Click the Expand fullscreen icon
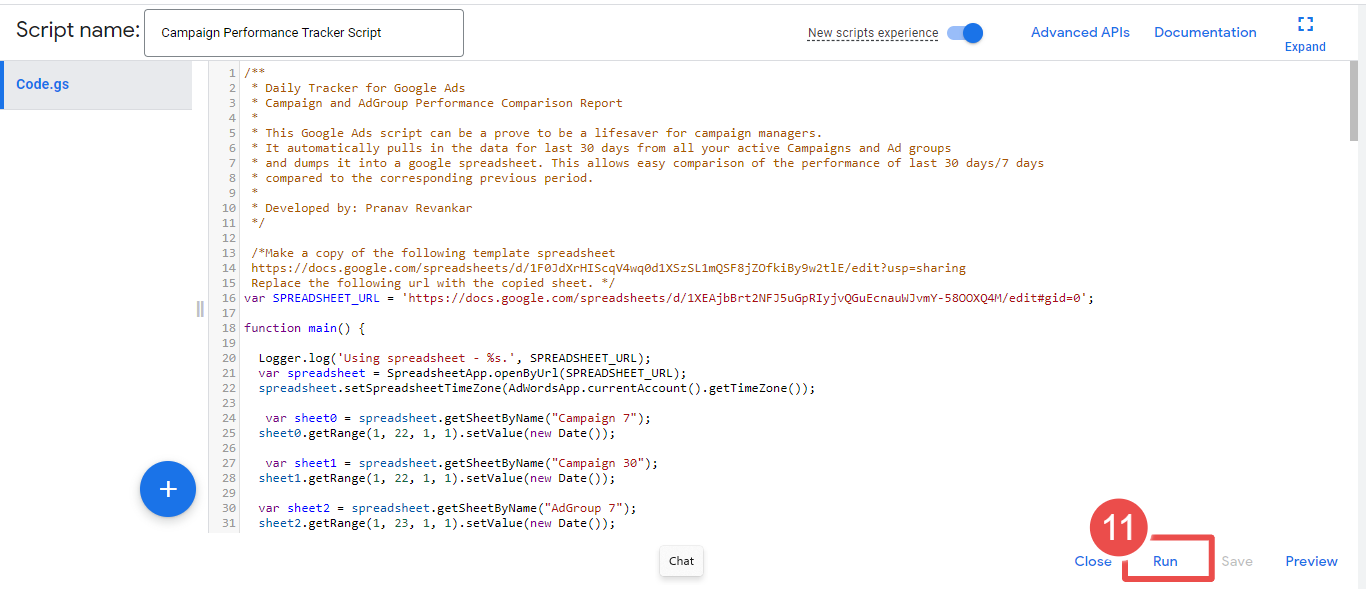 point(1305,24)
